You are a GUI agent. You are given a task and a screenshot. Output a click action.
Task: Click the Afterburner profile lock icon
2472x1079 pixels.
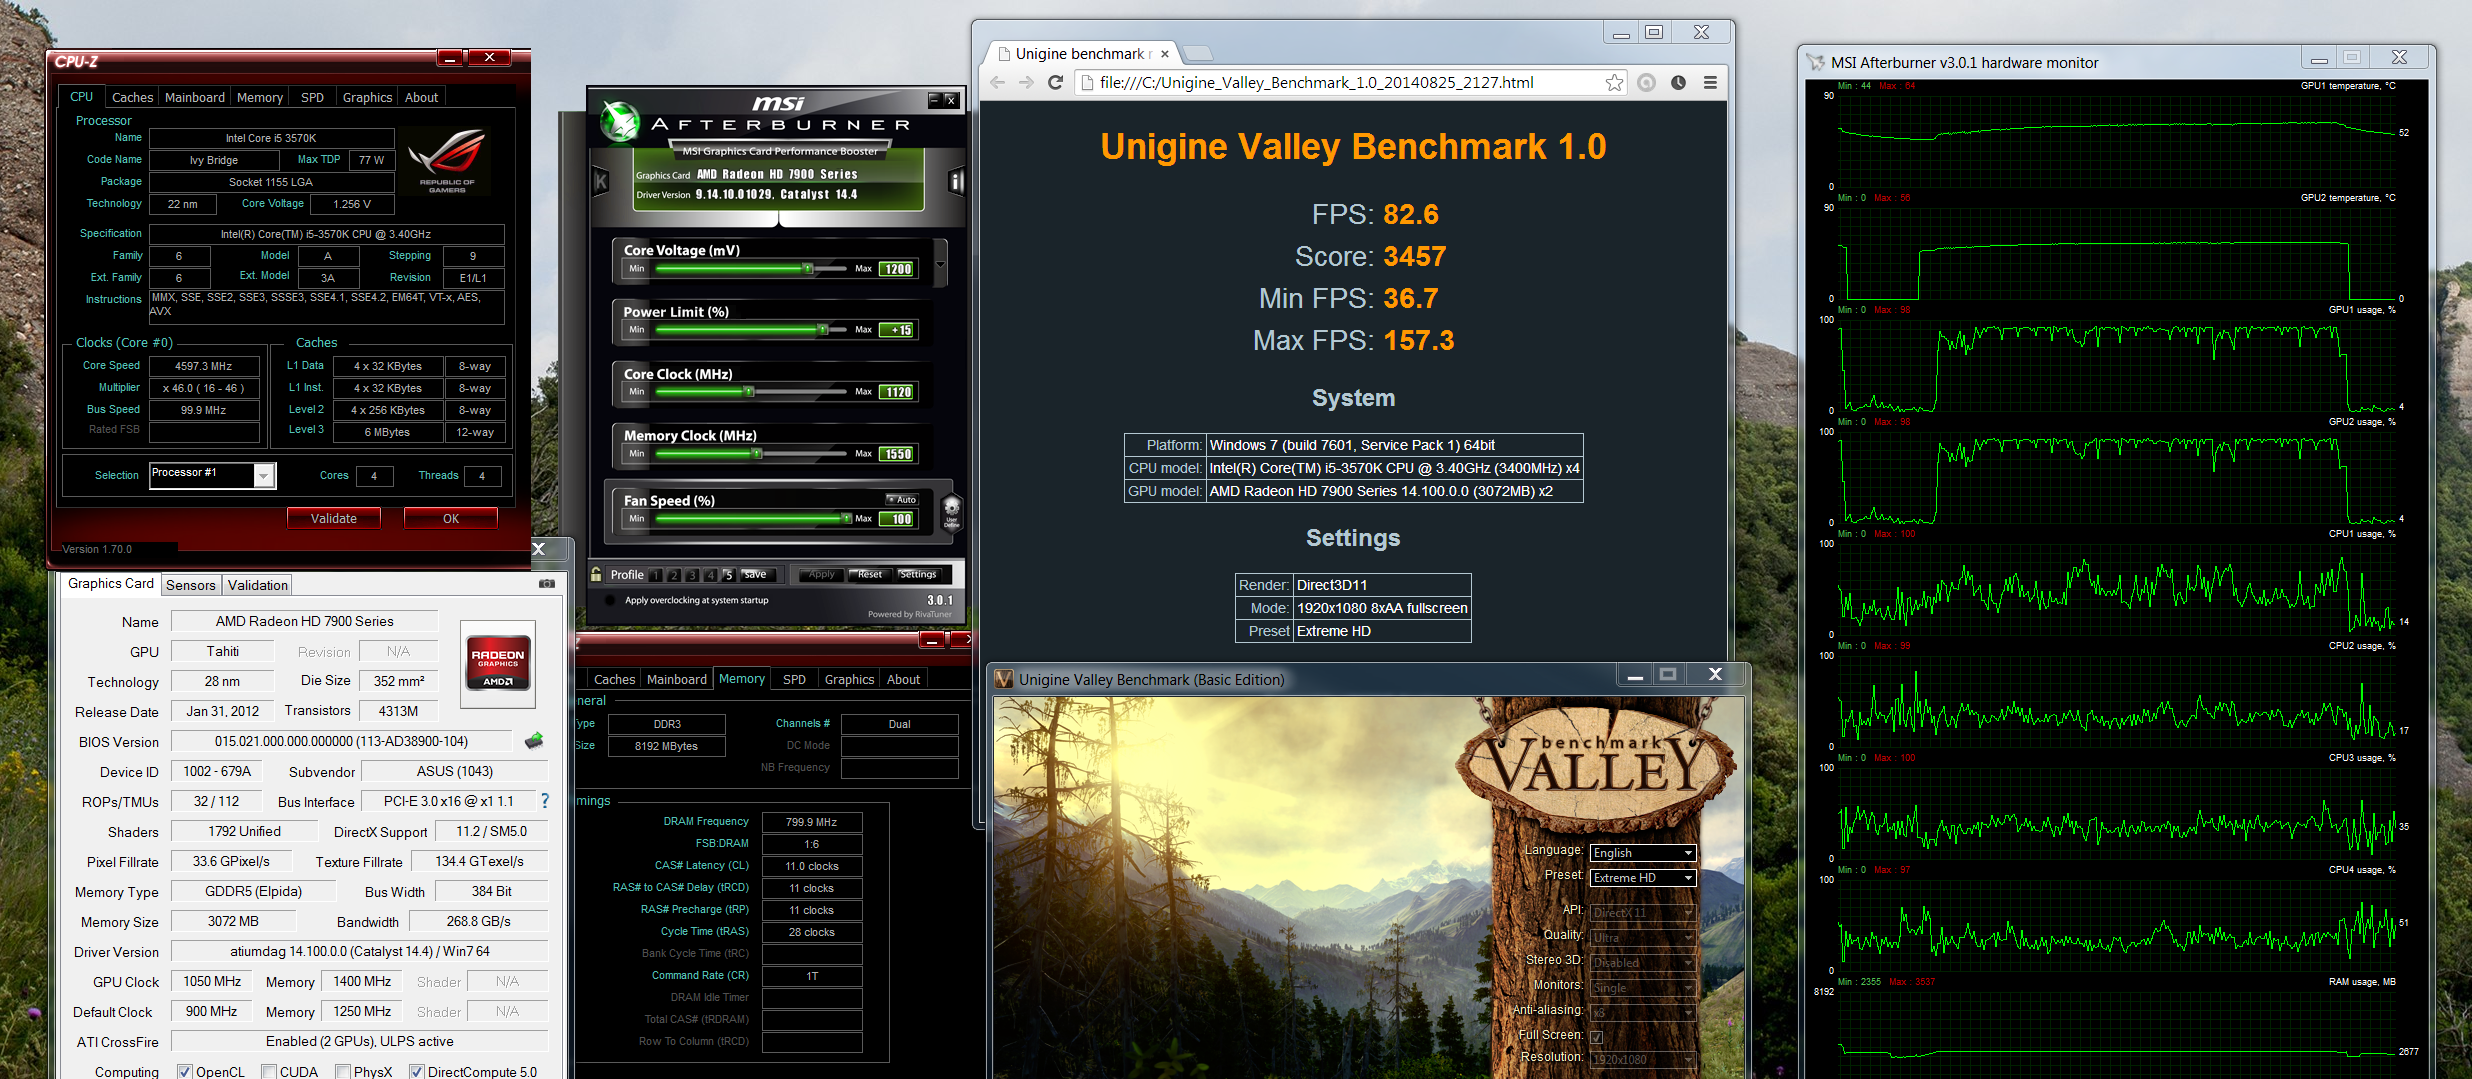pyautogui.click(x=597, y=574)
